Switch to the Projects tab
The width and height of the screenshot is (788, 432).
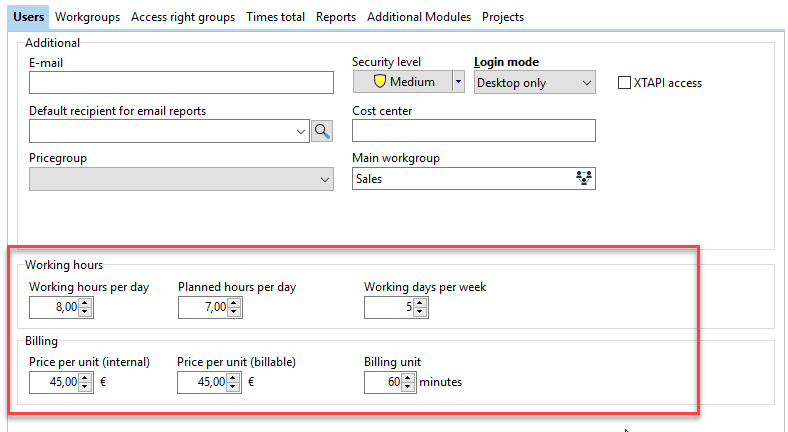coord(503,17)
